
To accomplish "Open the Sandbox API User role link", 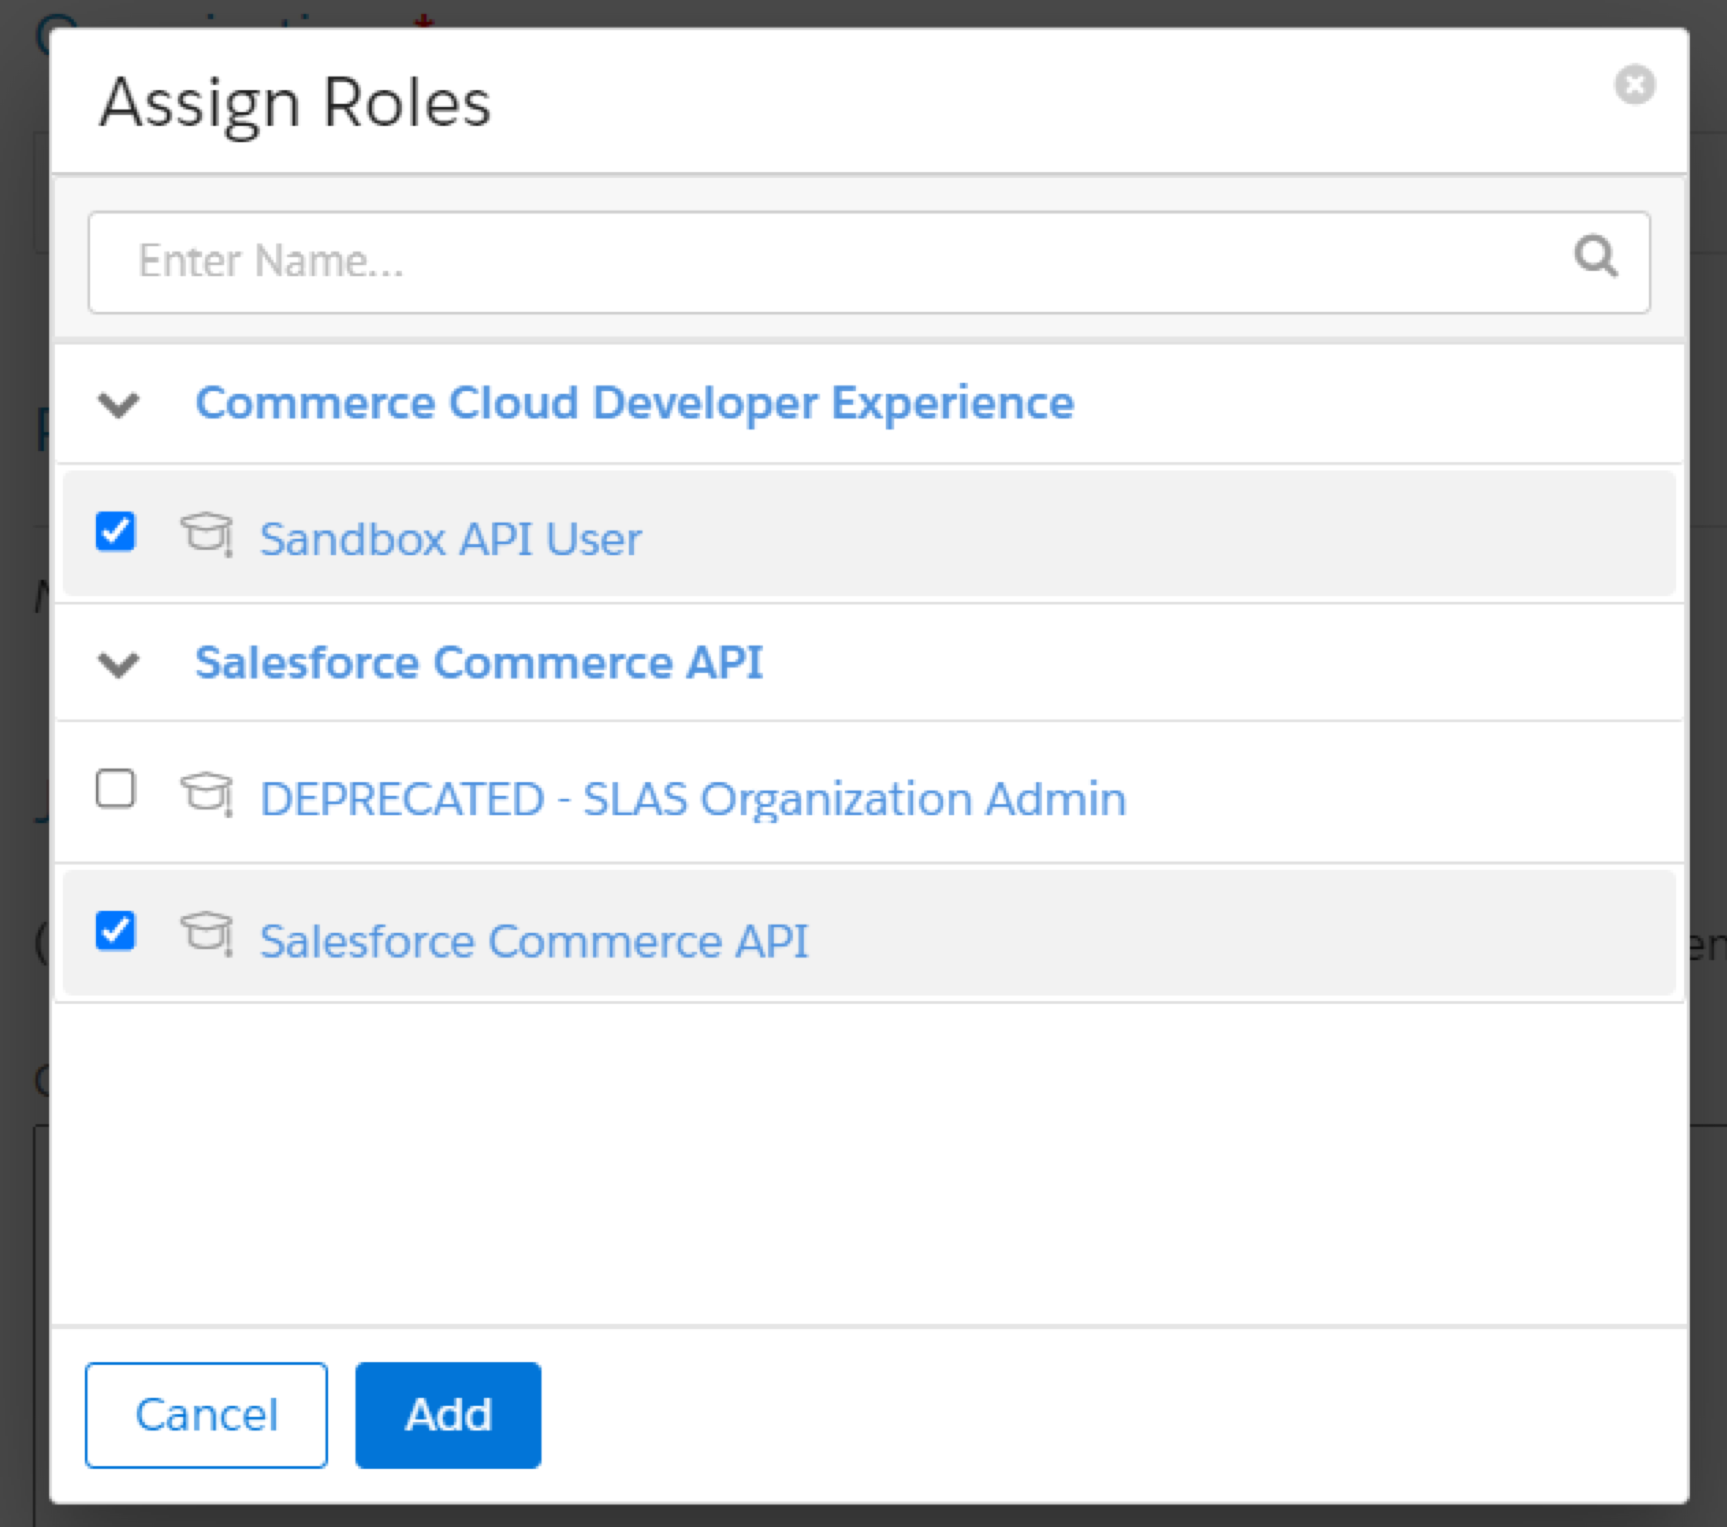I will click(x=450, y=539).
